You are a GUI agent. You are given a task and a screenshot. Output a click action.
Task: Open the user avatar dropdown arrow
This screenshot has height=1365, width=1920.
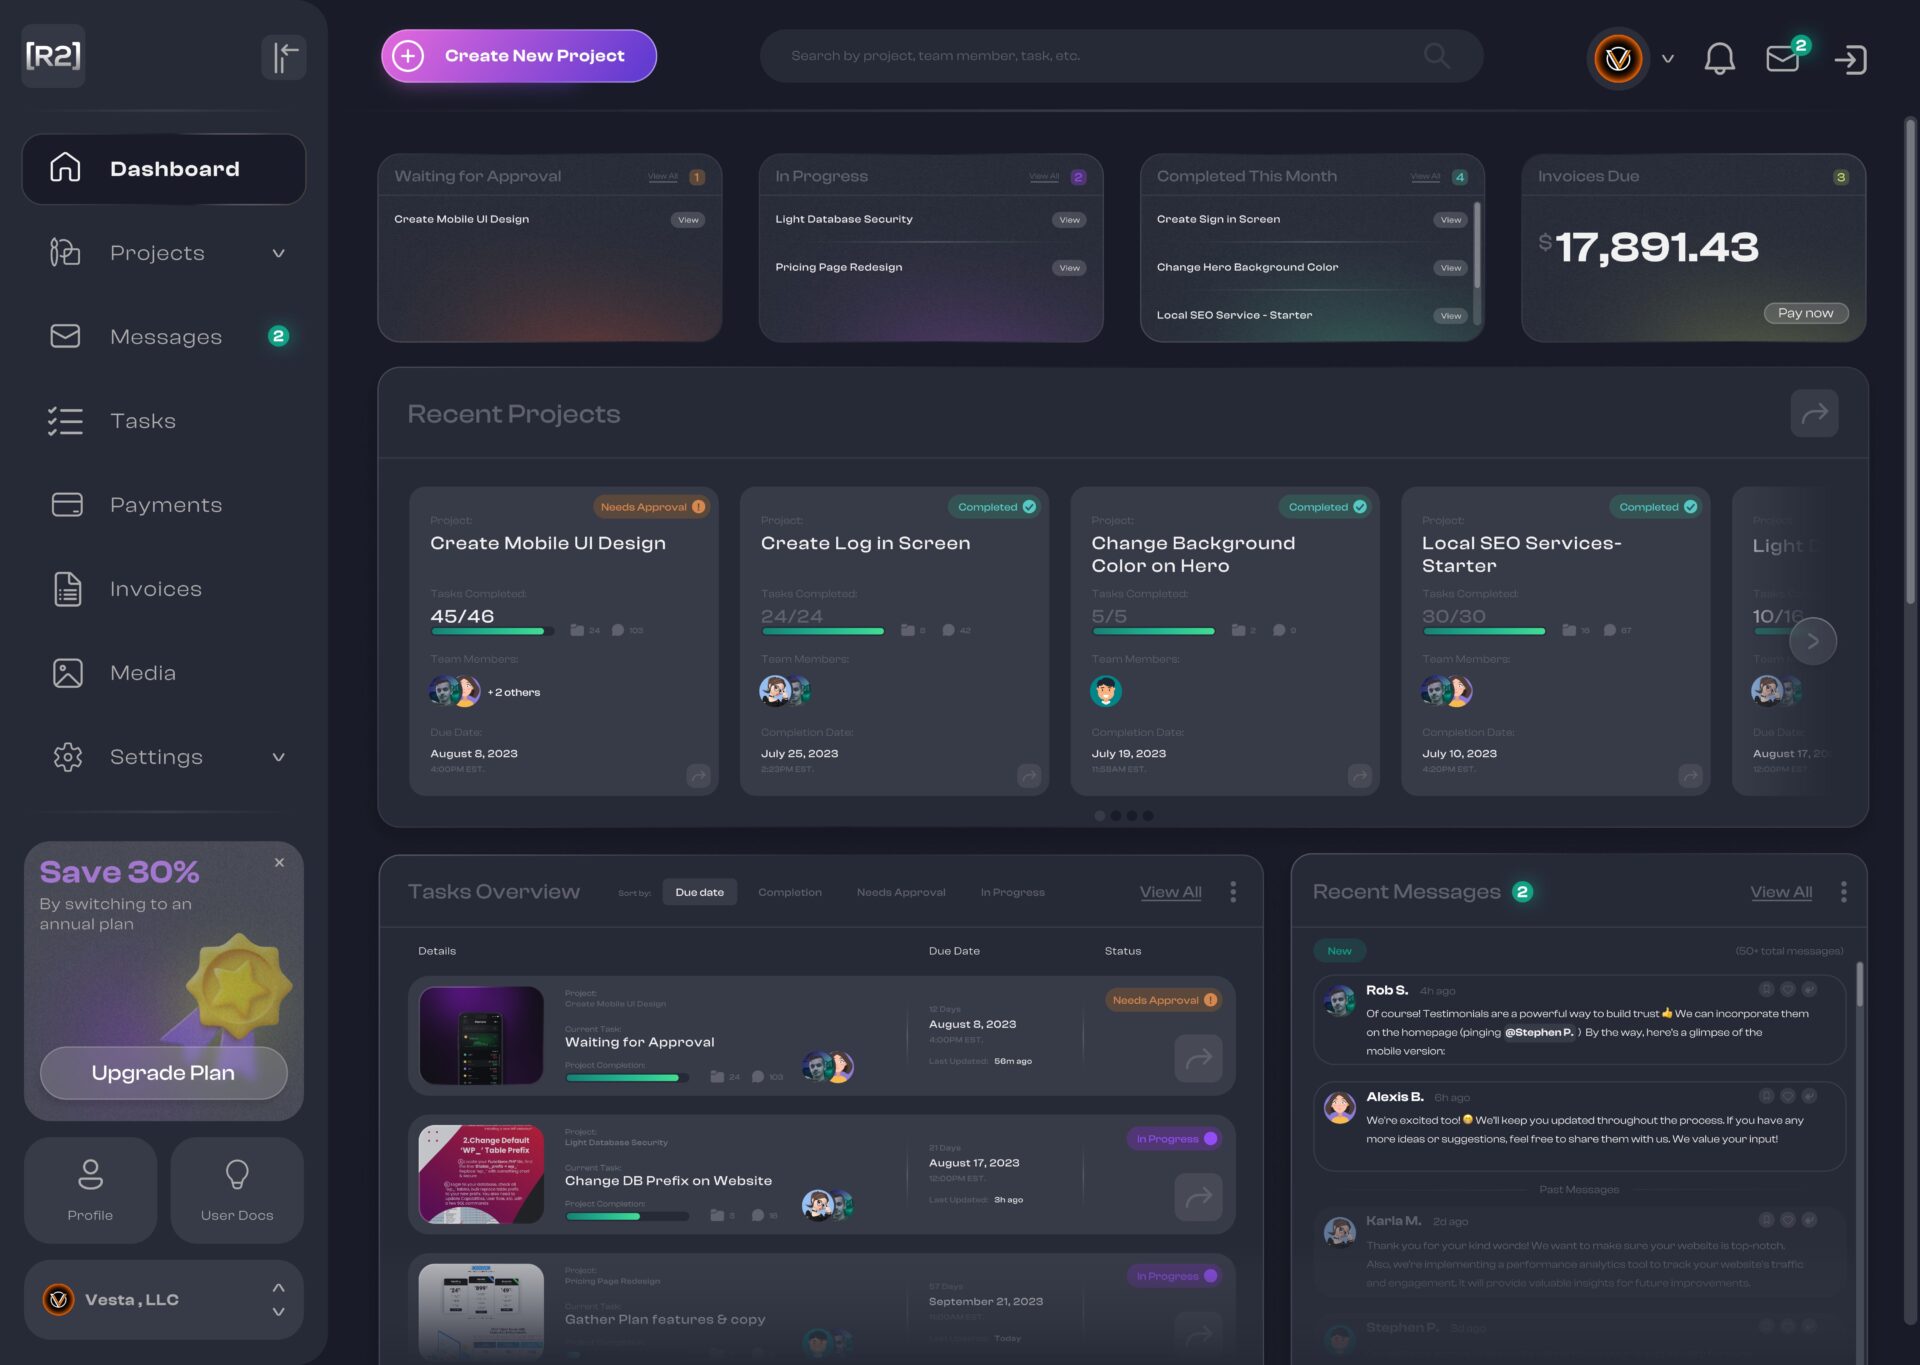(x=1667, y=58)
